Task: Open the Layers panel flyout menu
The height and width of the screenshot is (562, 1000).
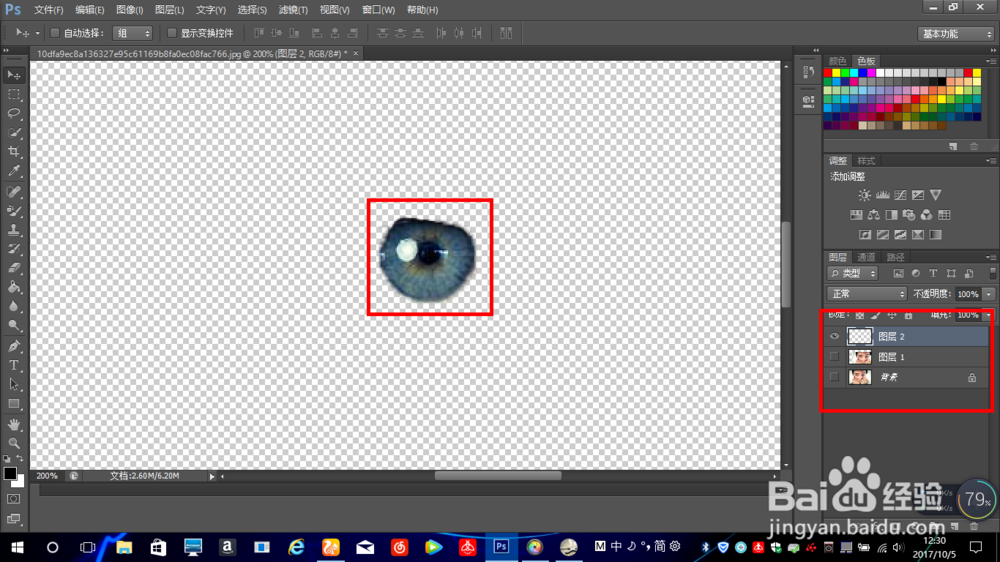Action: 990,257
